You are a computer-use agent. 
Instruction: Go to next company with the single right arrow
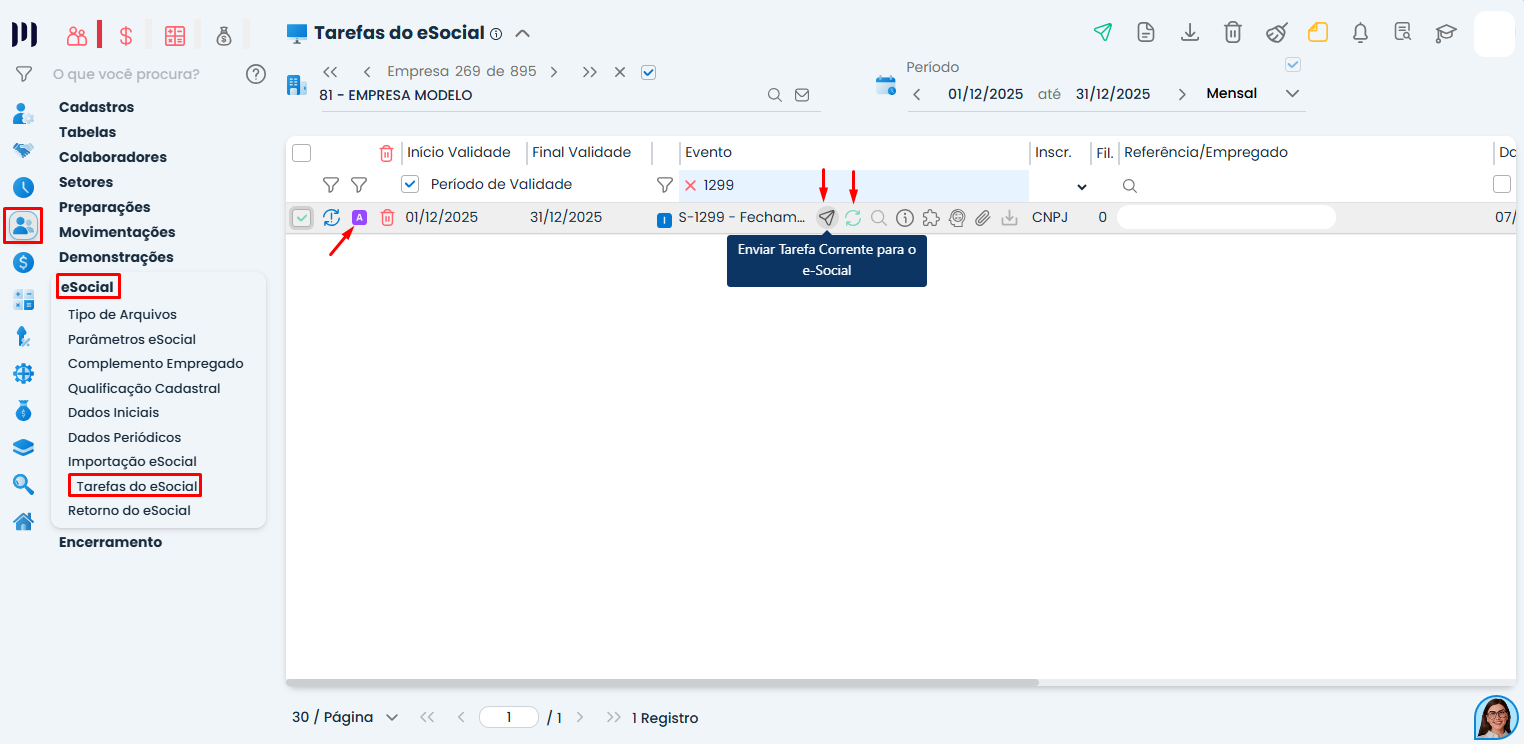point(554,72)
